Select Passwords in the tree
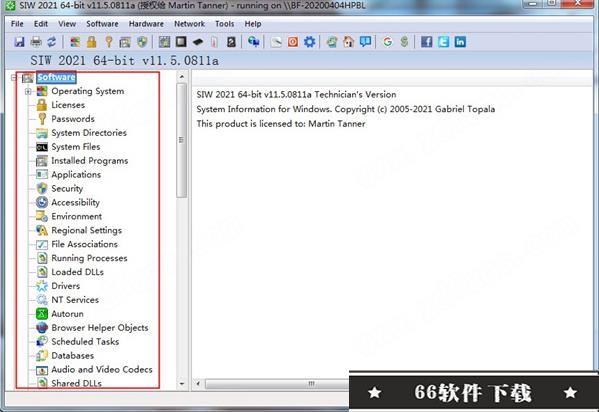This screenshot has width=599, height=412. (x=73, y=119)
